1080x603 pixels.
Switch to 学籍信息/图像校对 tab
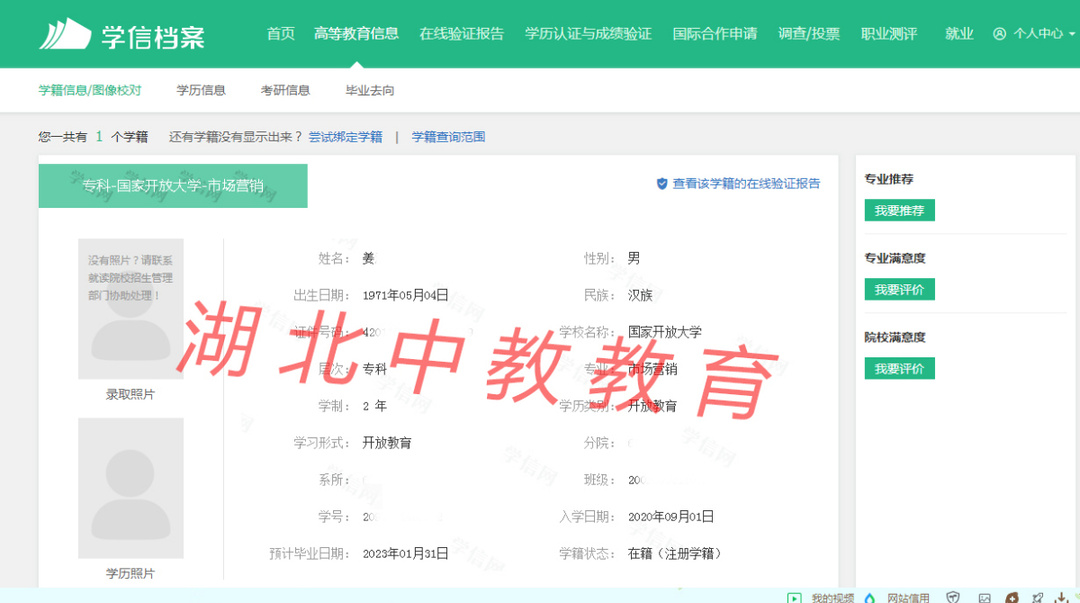pos(90,90)
